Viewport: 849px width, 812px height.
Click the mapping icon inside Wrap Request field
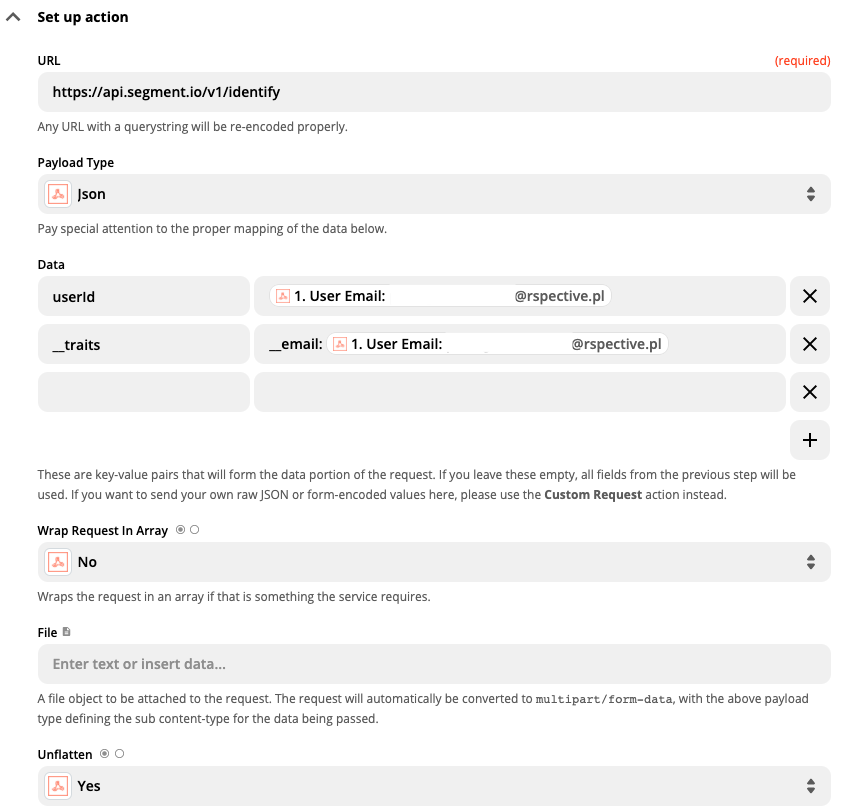tap(57, 562)
